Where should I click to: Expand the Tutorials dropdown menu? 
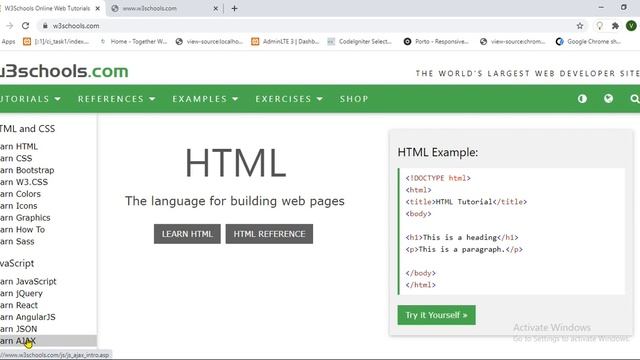pos(30,99)
